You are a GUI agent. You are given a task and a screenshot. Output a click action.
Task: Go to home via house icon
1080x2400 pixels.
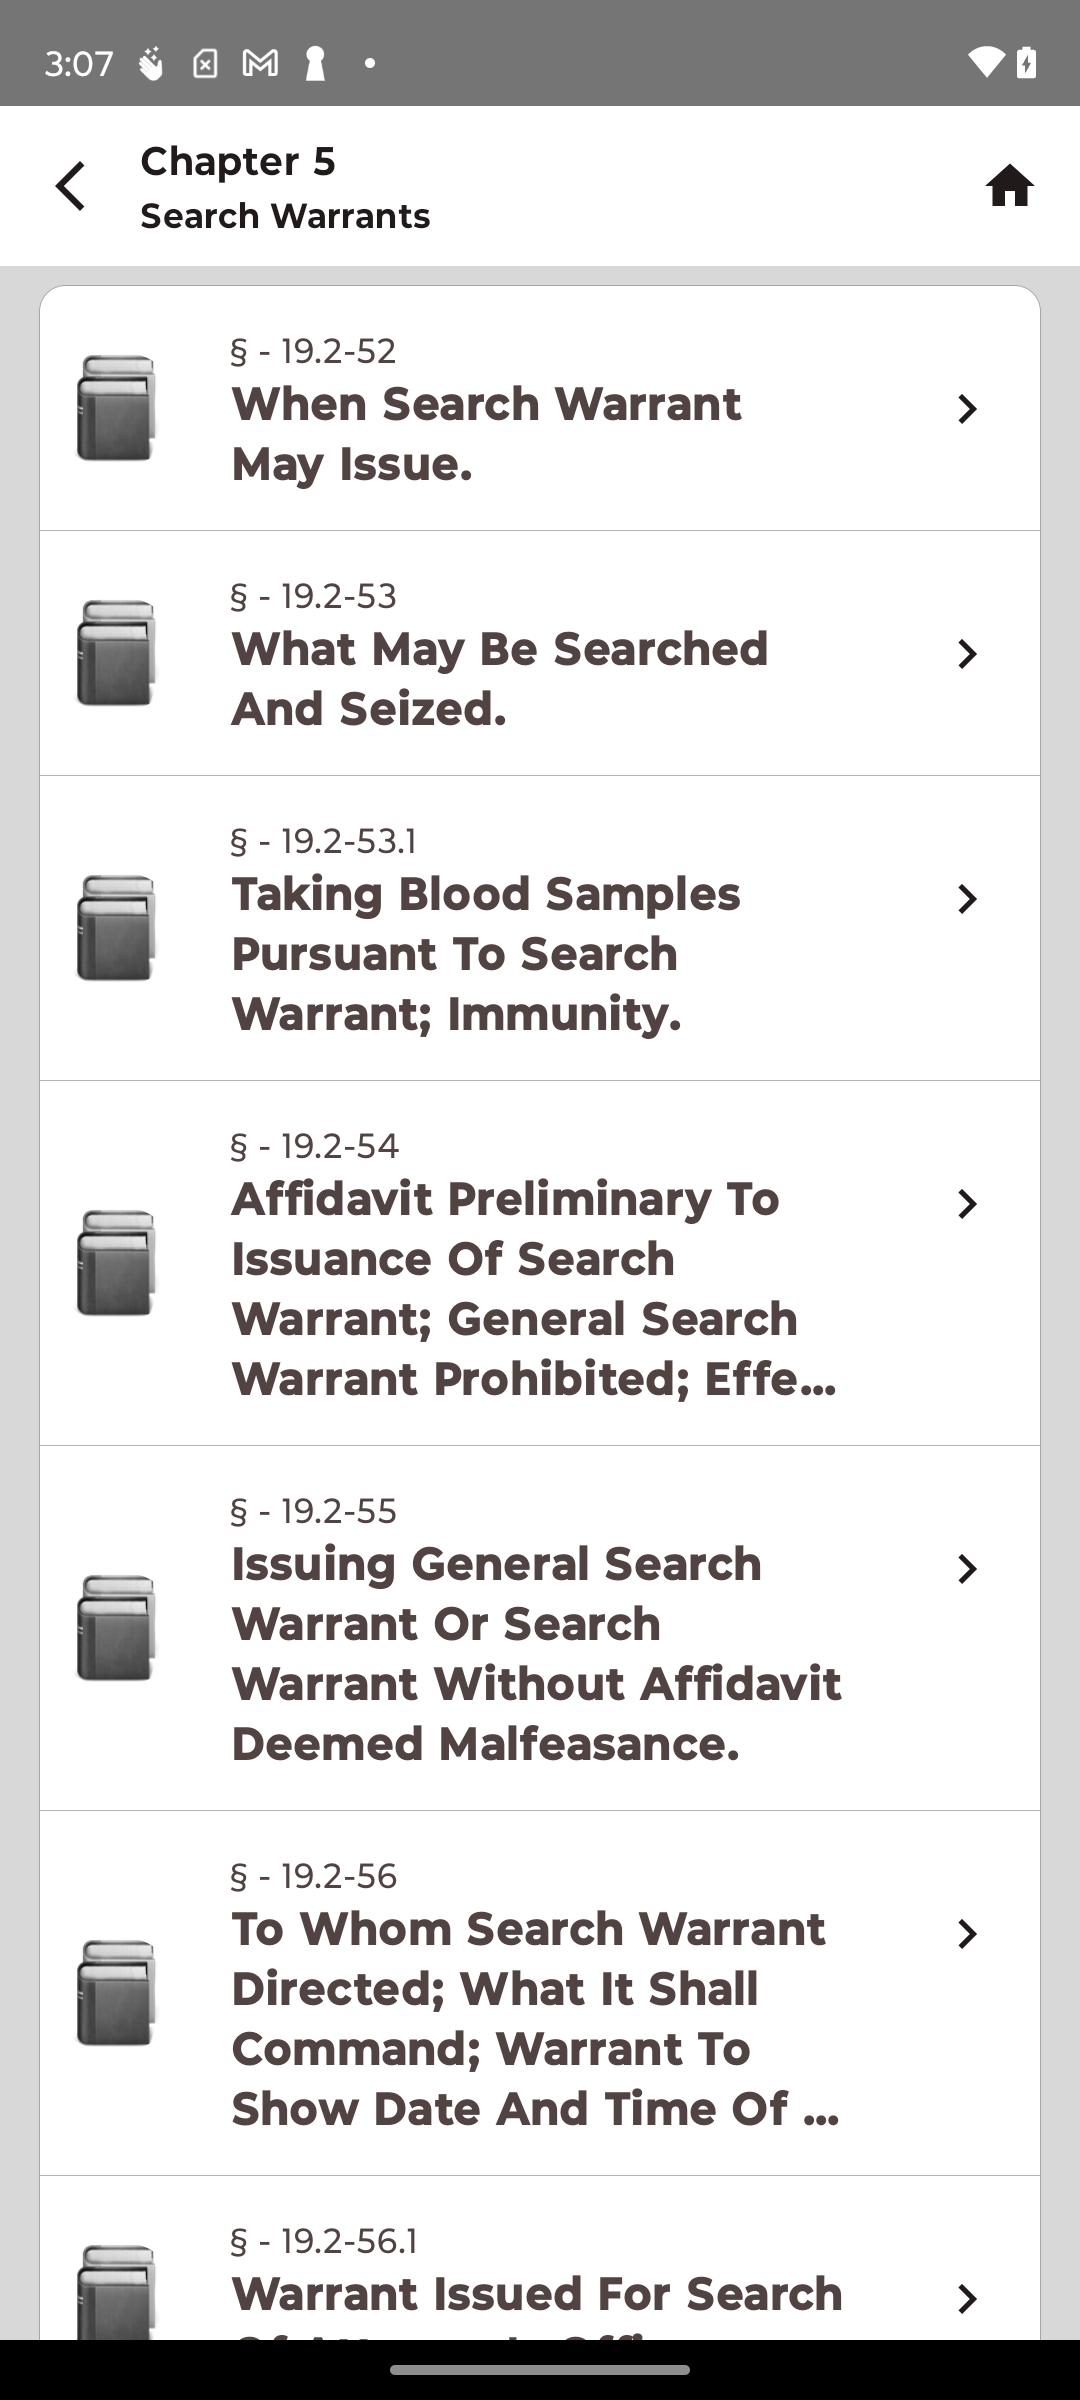coord(1009,187)
